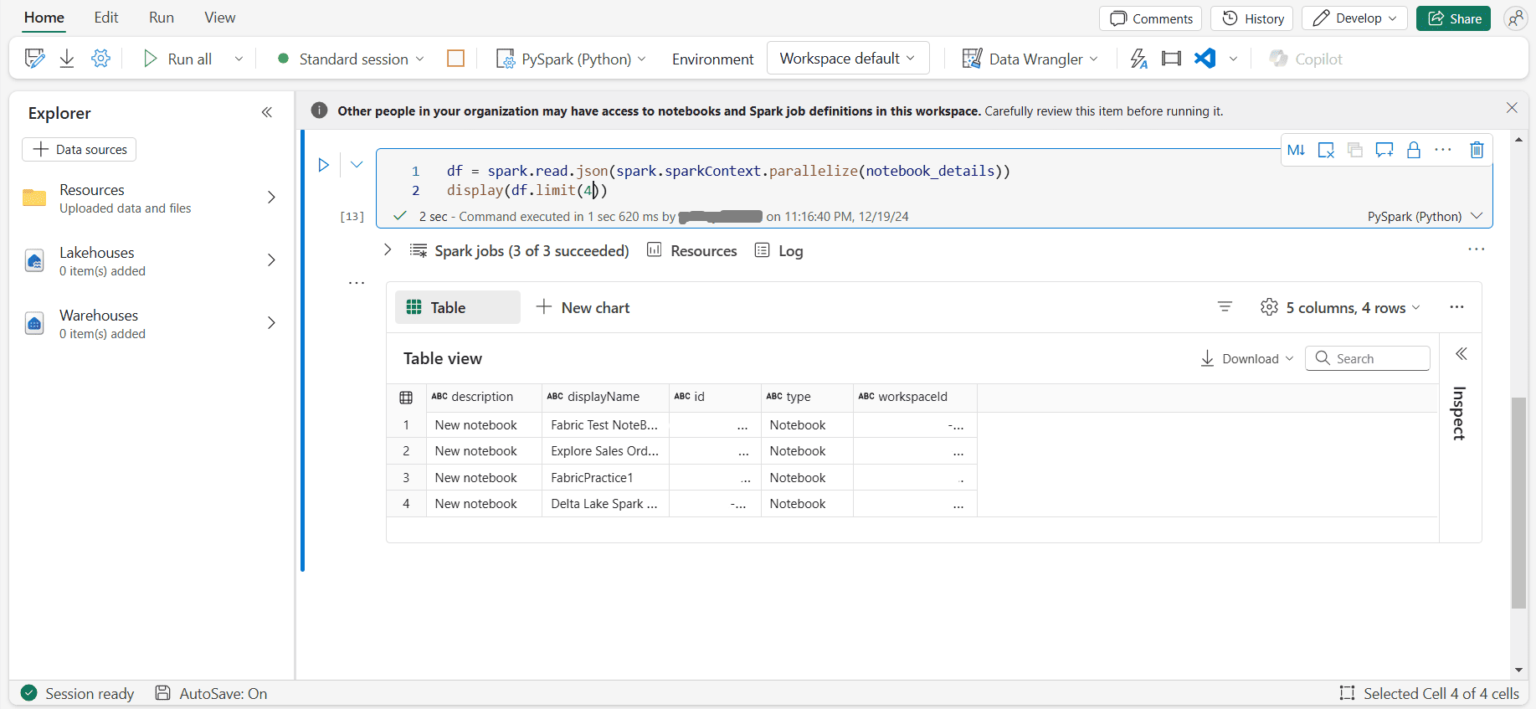Select all rows via table grid icon
Image resolution: width=1536 pixels, height=709 pixels.
point(406,397)
